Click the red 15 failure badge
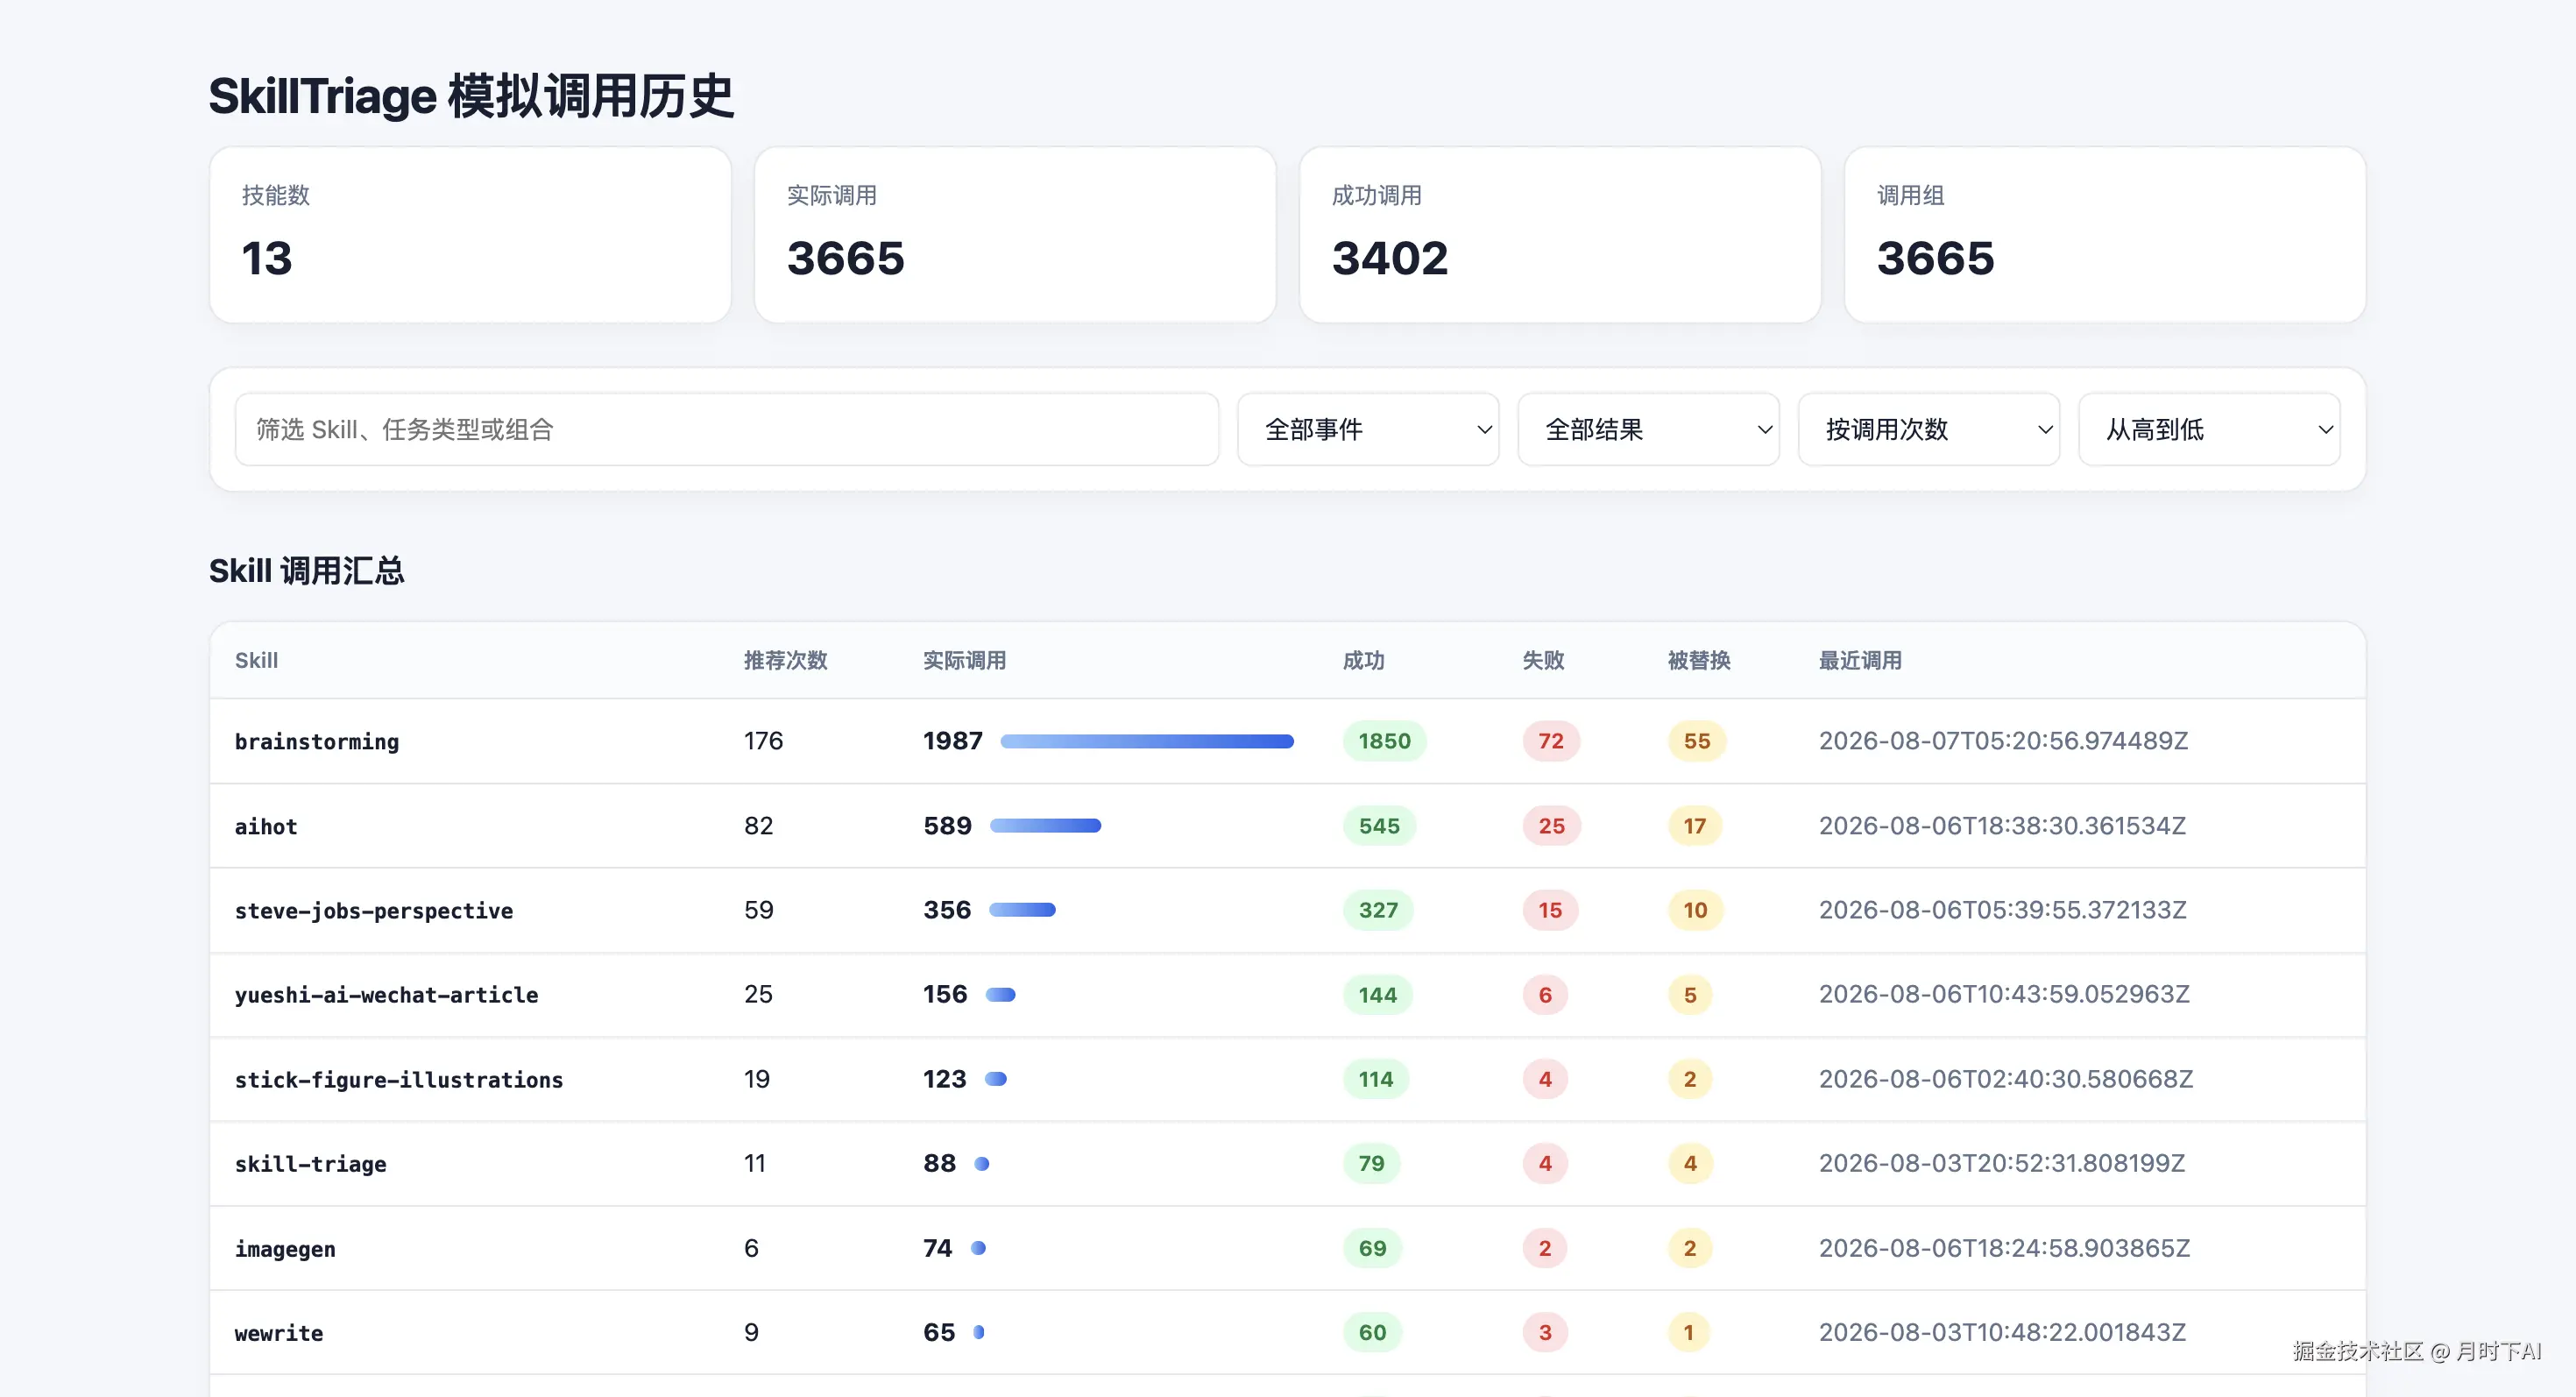The image size is (2576, 1397). tap(1551, 910)
